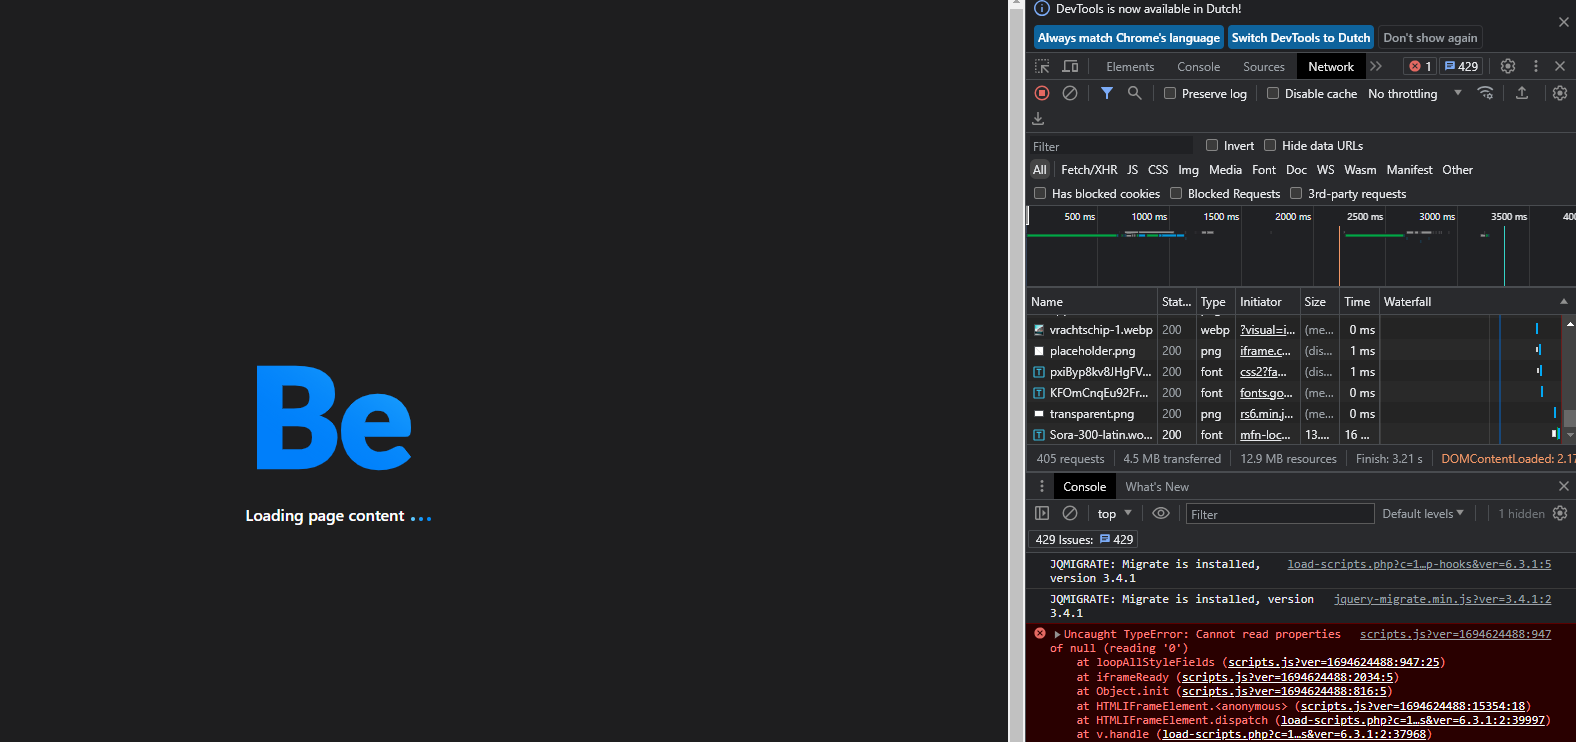
Task: Click the info icon in language banner
Action: (1042, 8)
